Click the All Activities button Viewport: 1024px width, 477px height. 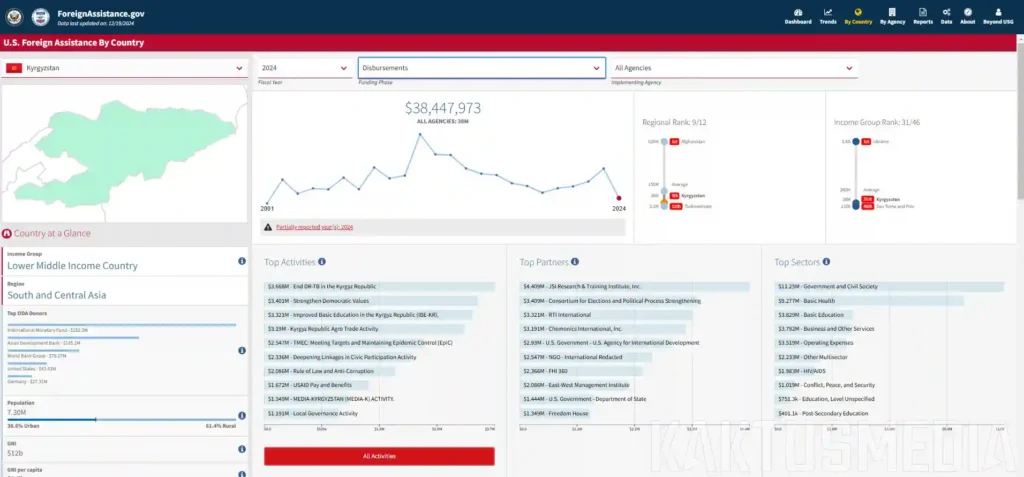[x=379, y=456]
